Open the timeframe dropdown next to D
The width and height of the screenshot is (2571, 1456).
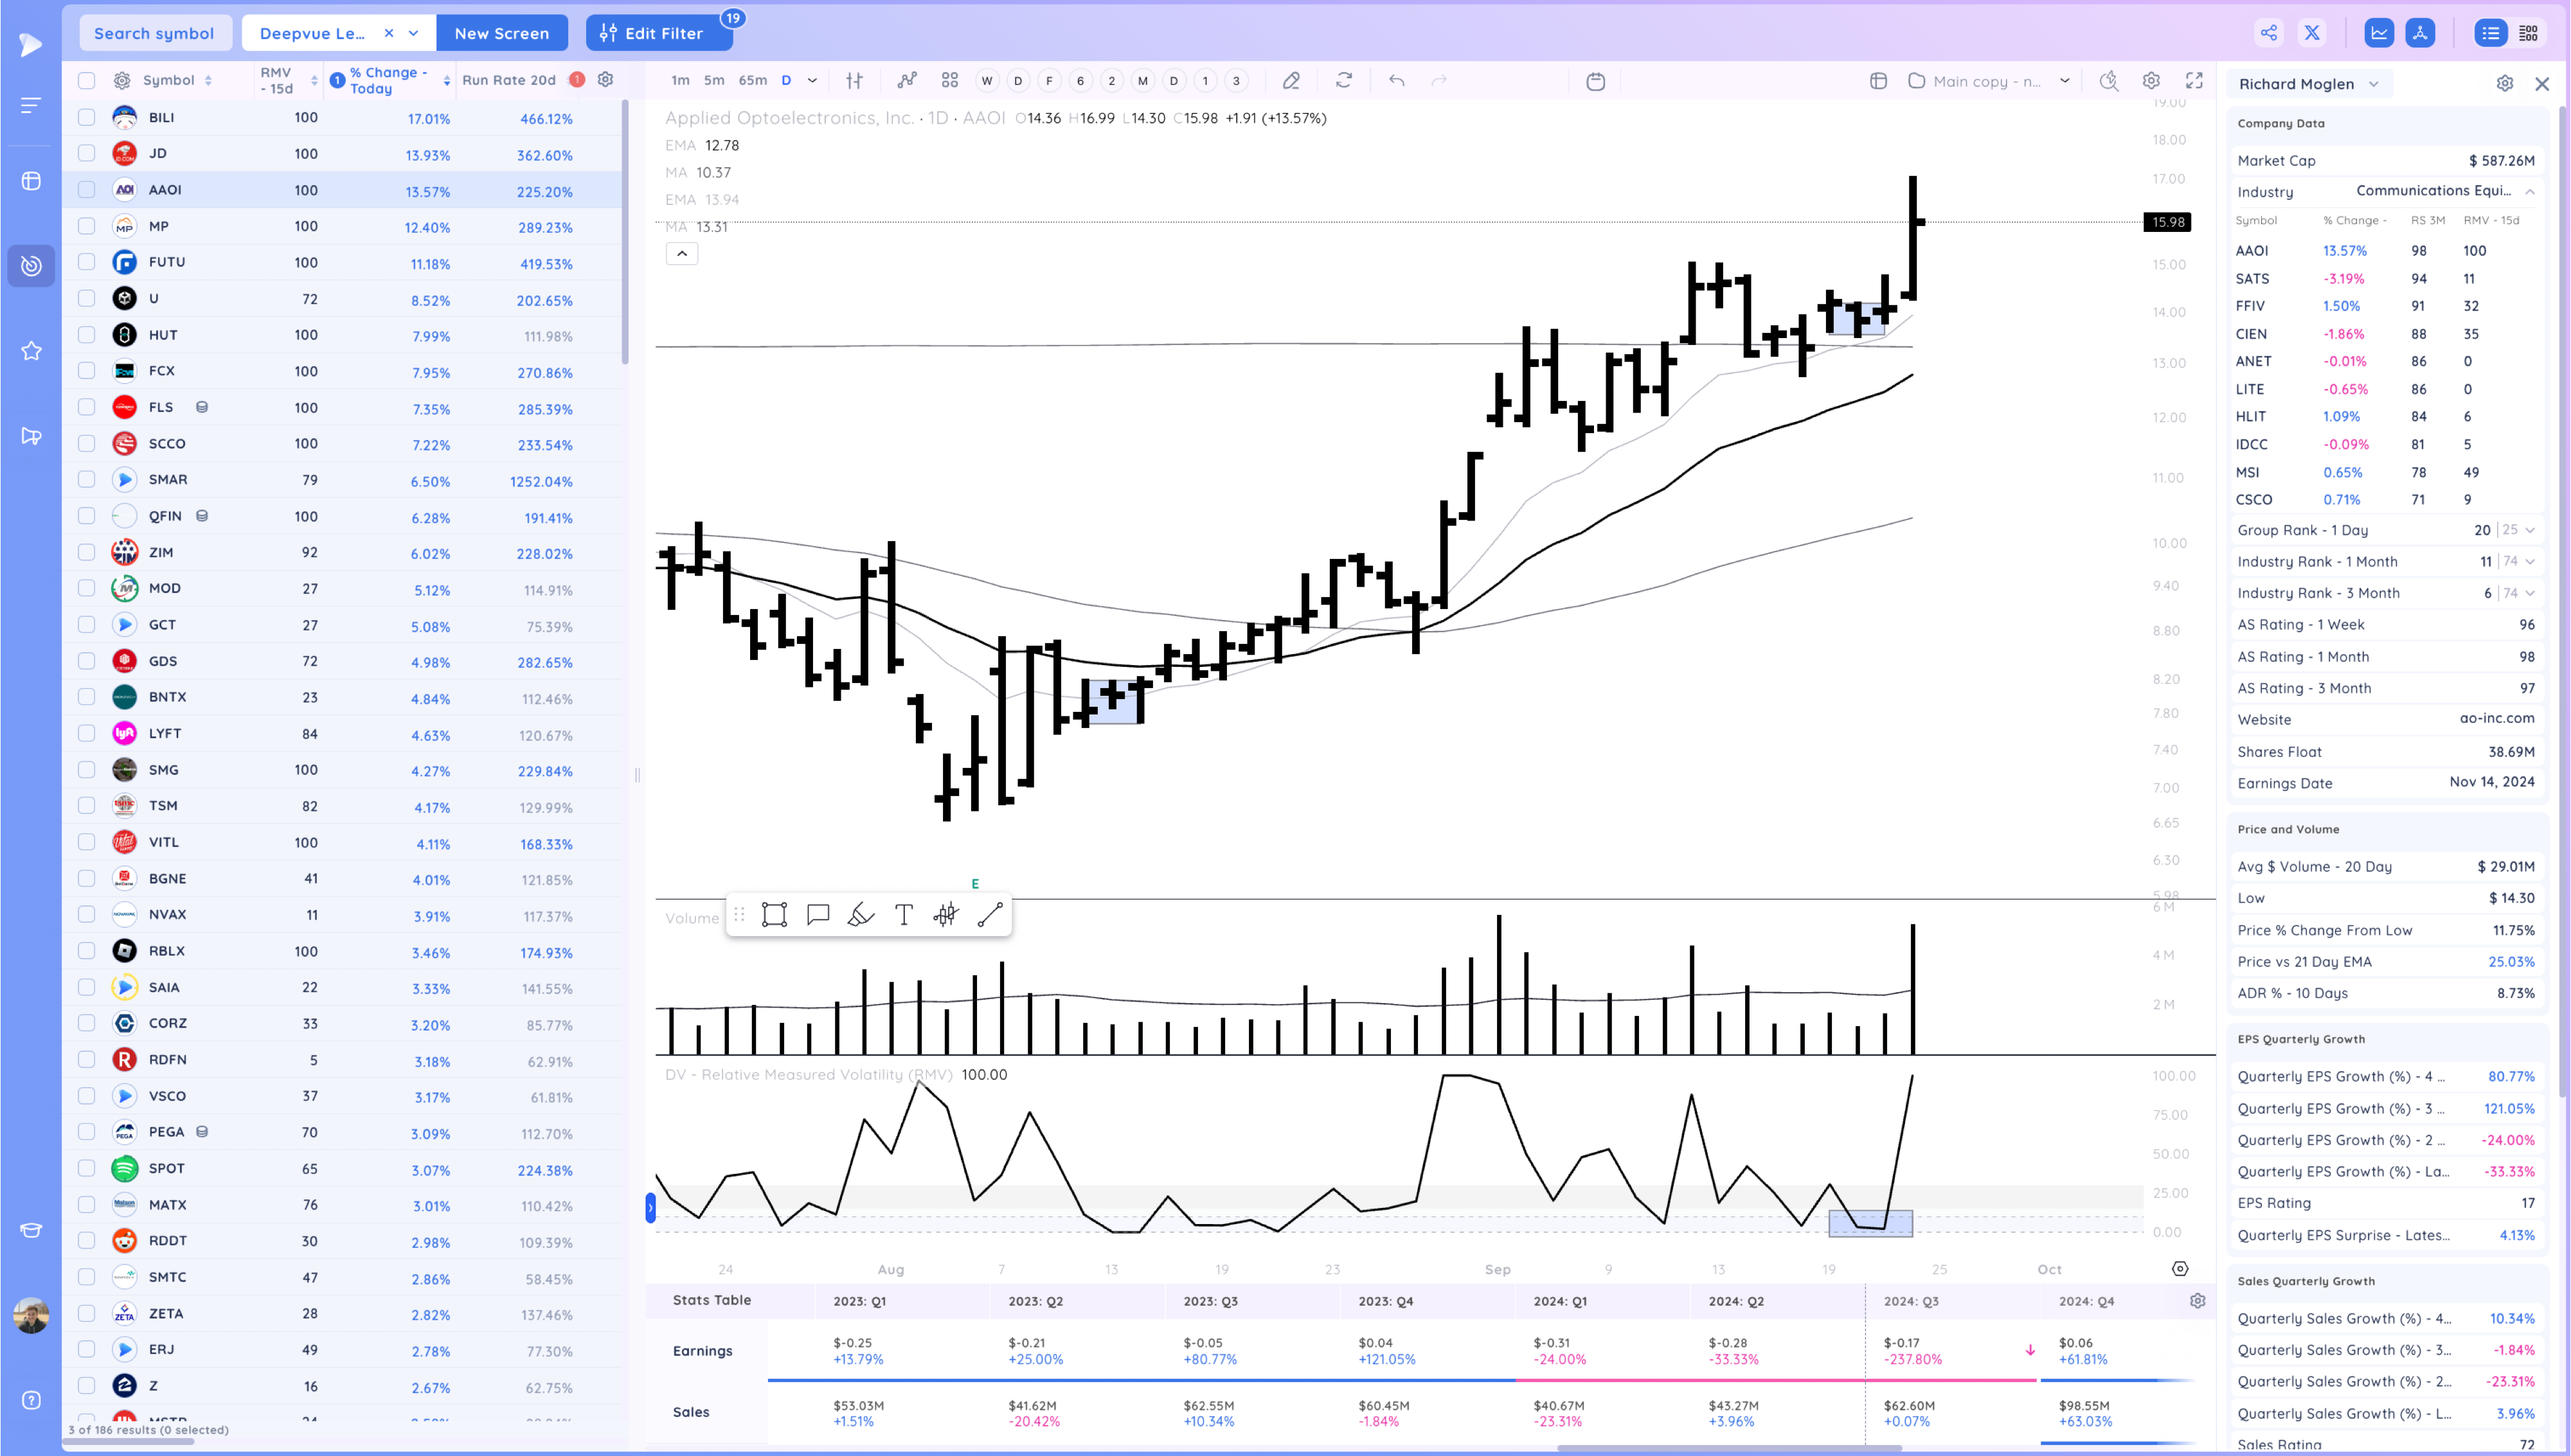coord(812,80)
